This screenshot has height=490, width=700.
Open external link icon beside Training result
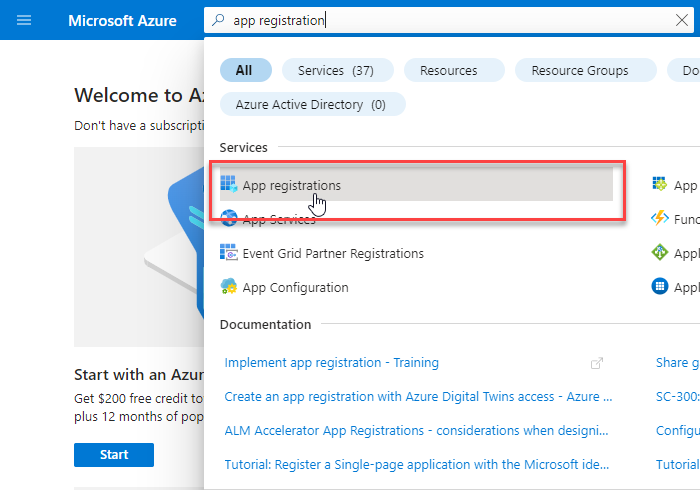point(597,363)
